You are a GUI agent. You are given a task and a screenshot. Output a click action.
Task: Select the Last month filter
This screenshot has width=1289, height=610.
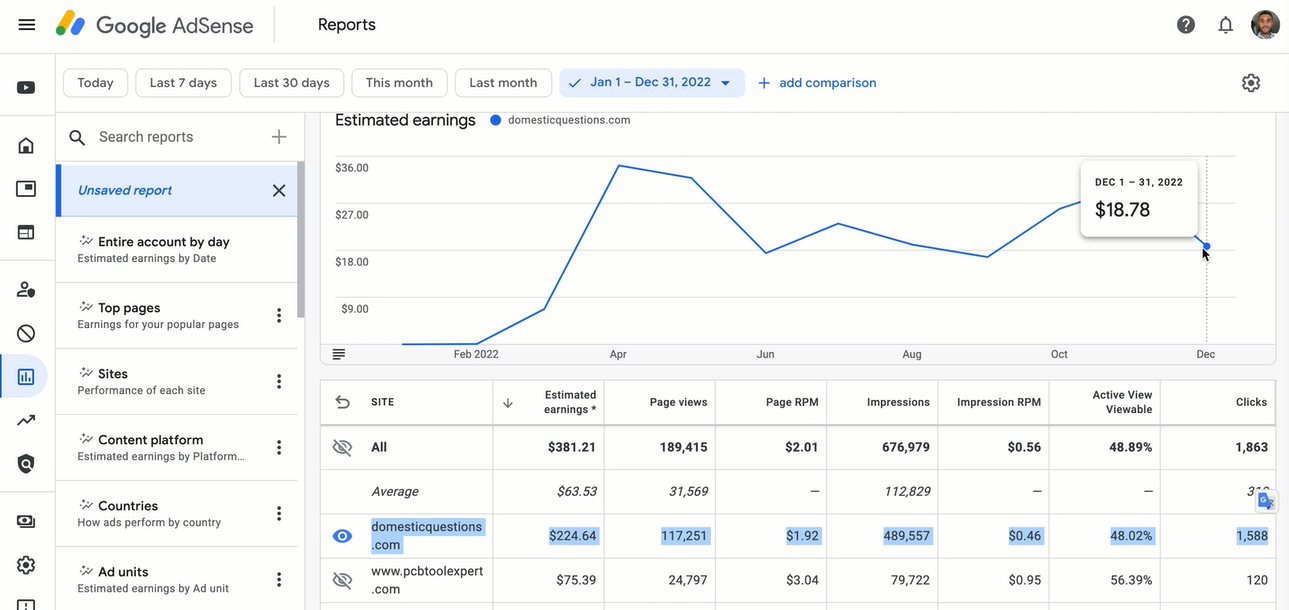point(503,83)
